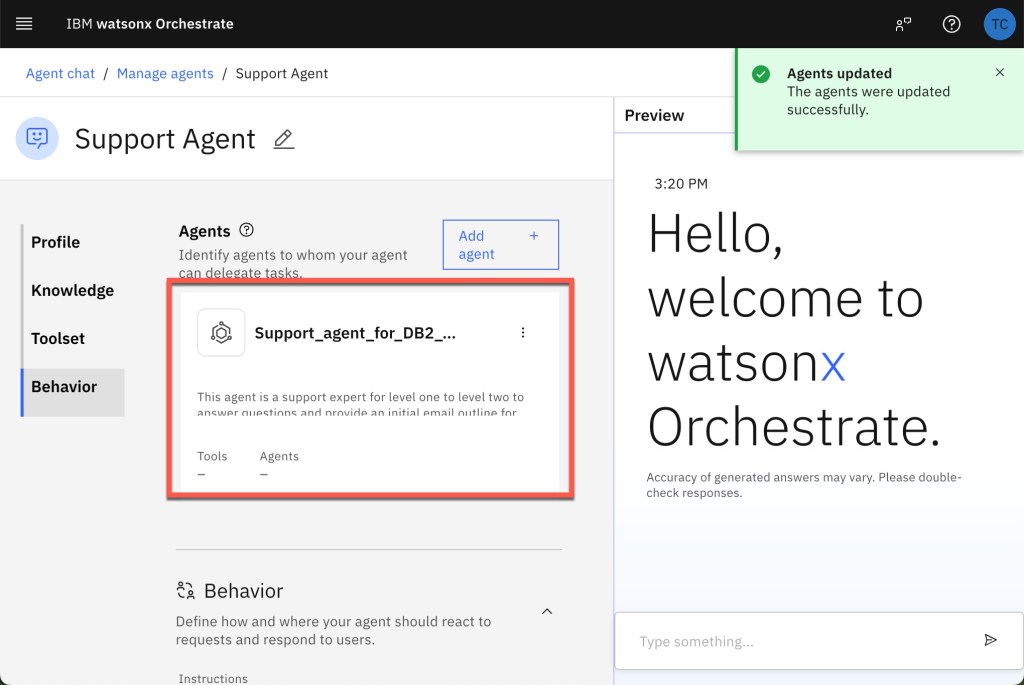The image size is (1024, 685).
Task: Click the Add agent button
Action: point(500,245)
